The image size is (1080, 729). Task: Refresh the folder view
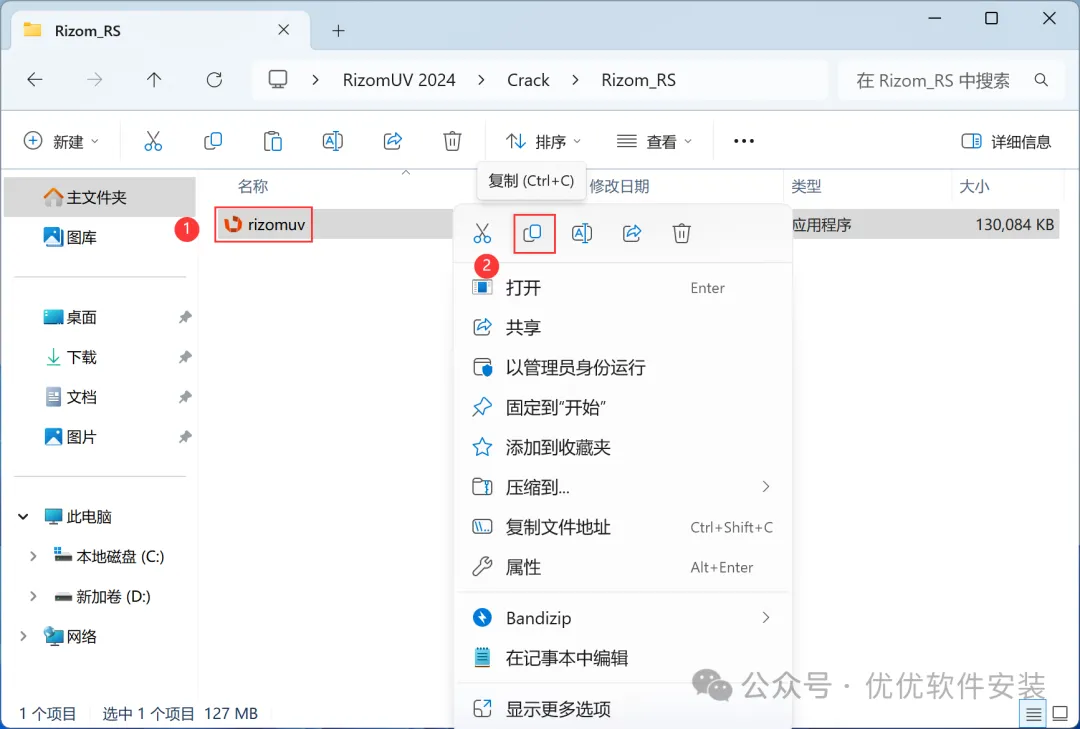tap(214, 80)
